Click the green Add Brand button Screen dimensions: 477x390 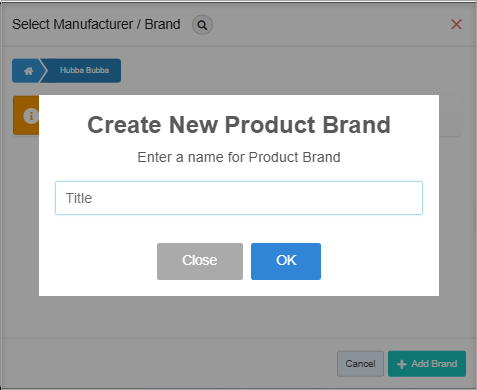coord(427,364)
